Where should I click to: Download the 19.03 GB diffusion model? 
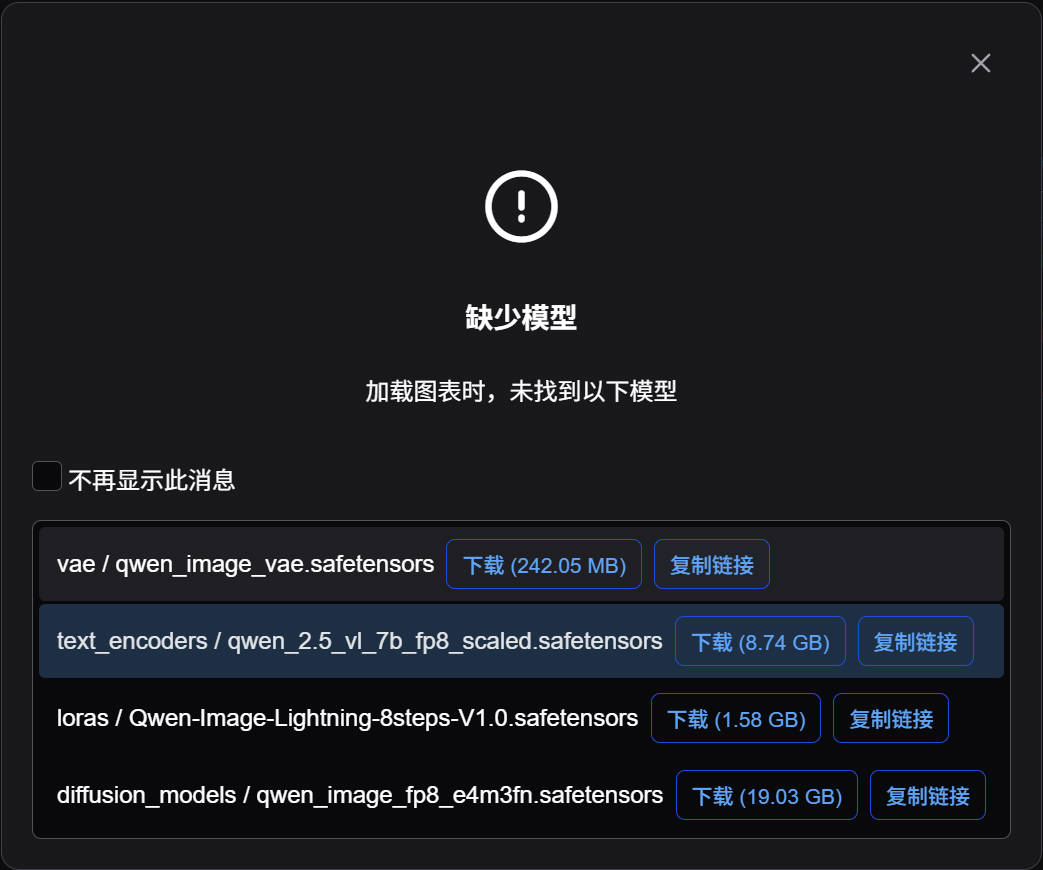click(767, 796)
